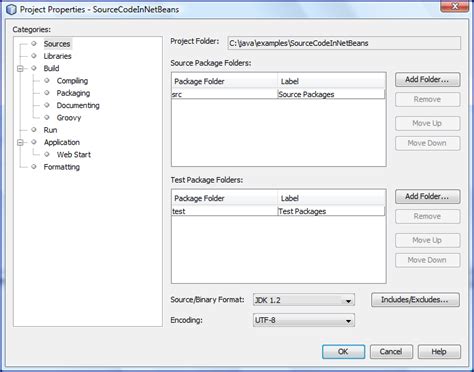Click the bullet icon beside Sources
This screenshot has height=372, width=474.
34,43
